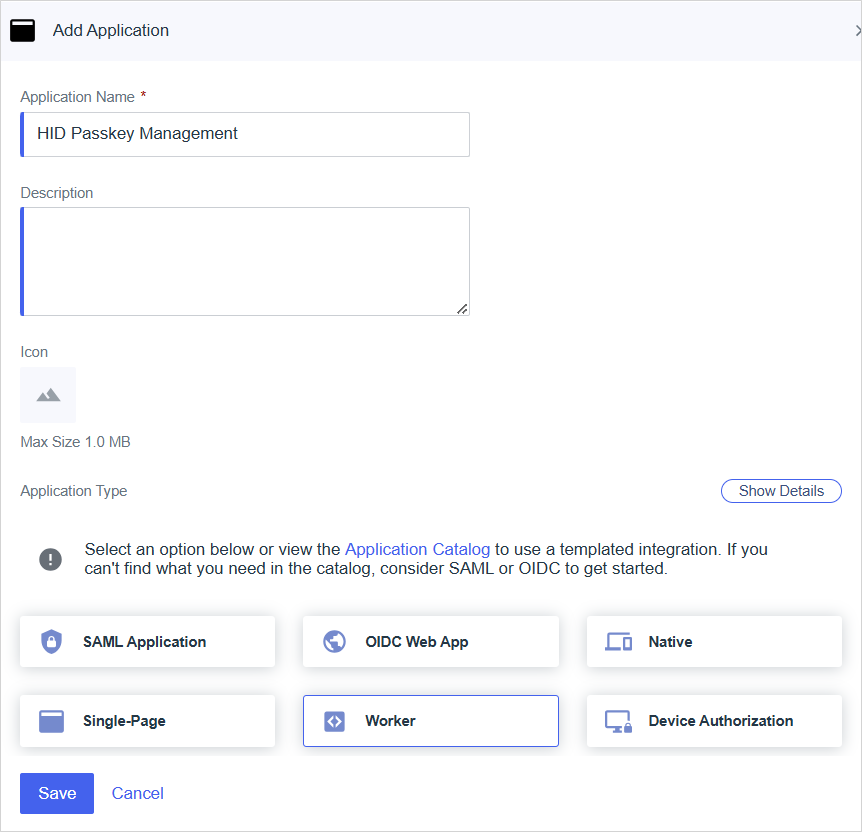Click the Single-Page window icon

coord(51,721)
